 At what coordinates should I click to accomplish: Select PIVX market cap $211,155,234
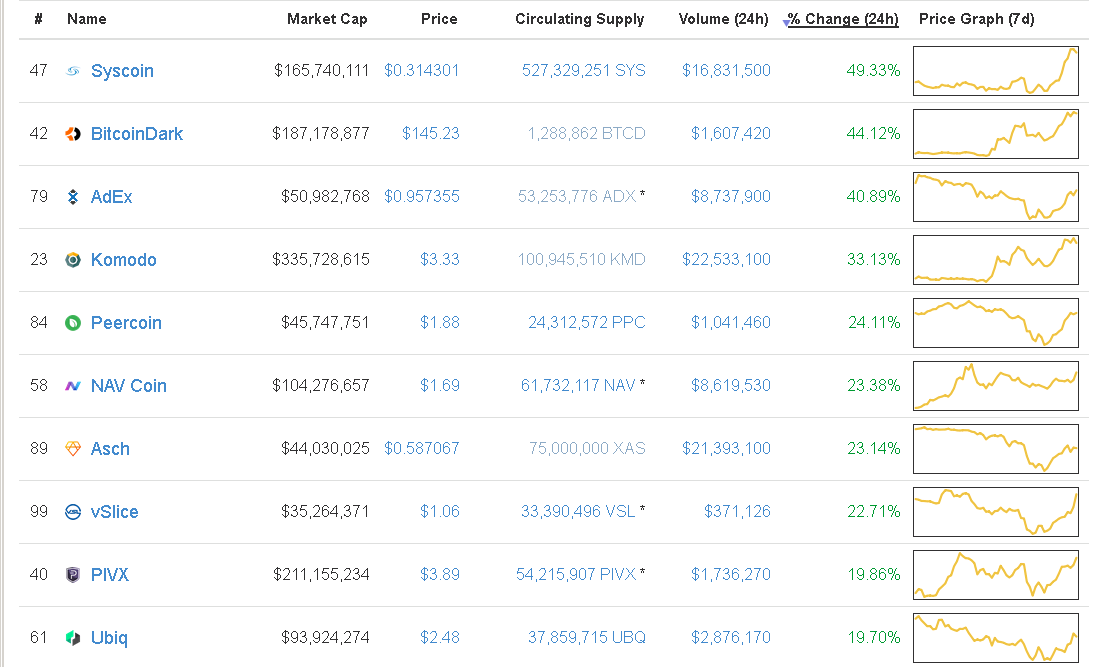click(x=321, y=574)
